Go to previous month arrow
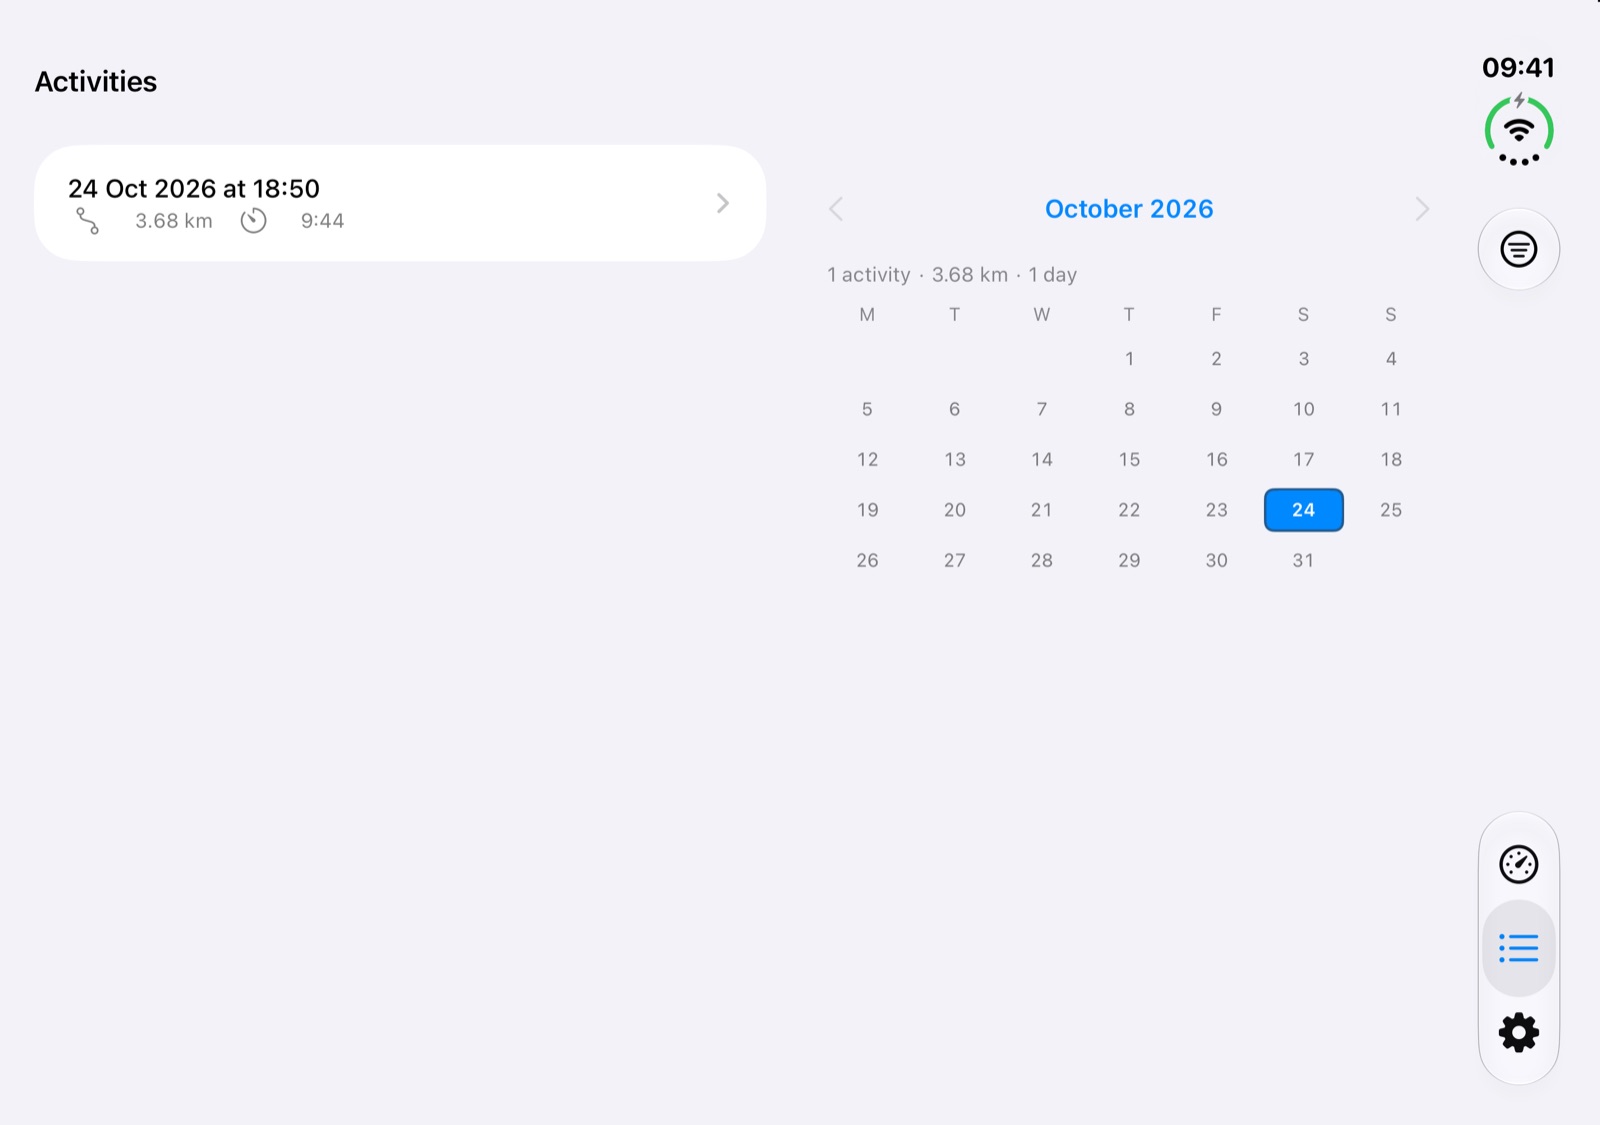Screen dimensions: 1600x1125 point(836,209)
